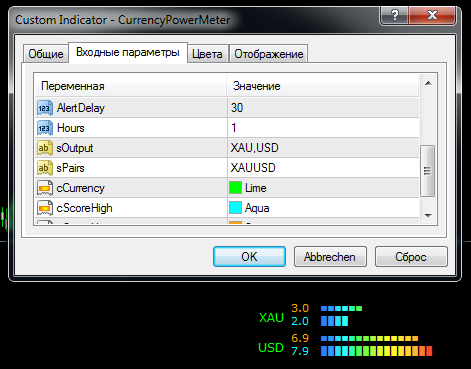Click the XAU 2.0 power meter bar

pyautogui.click(x=334, y=321)
